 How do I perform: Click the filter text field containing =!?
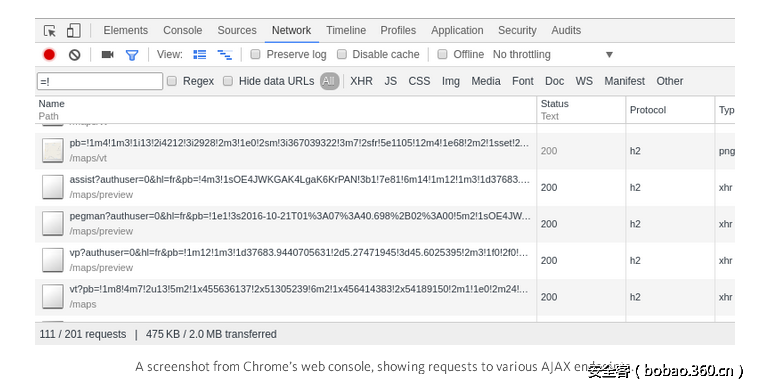[100, 81]
